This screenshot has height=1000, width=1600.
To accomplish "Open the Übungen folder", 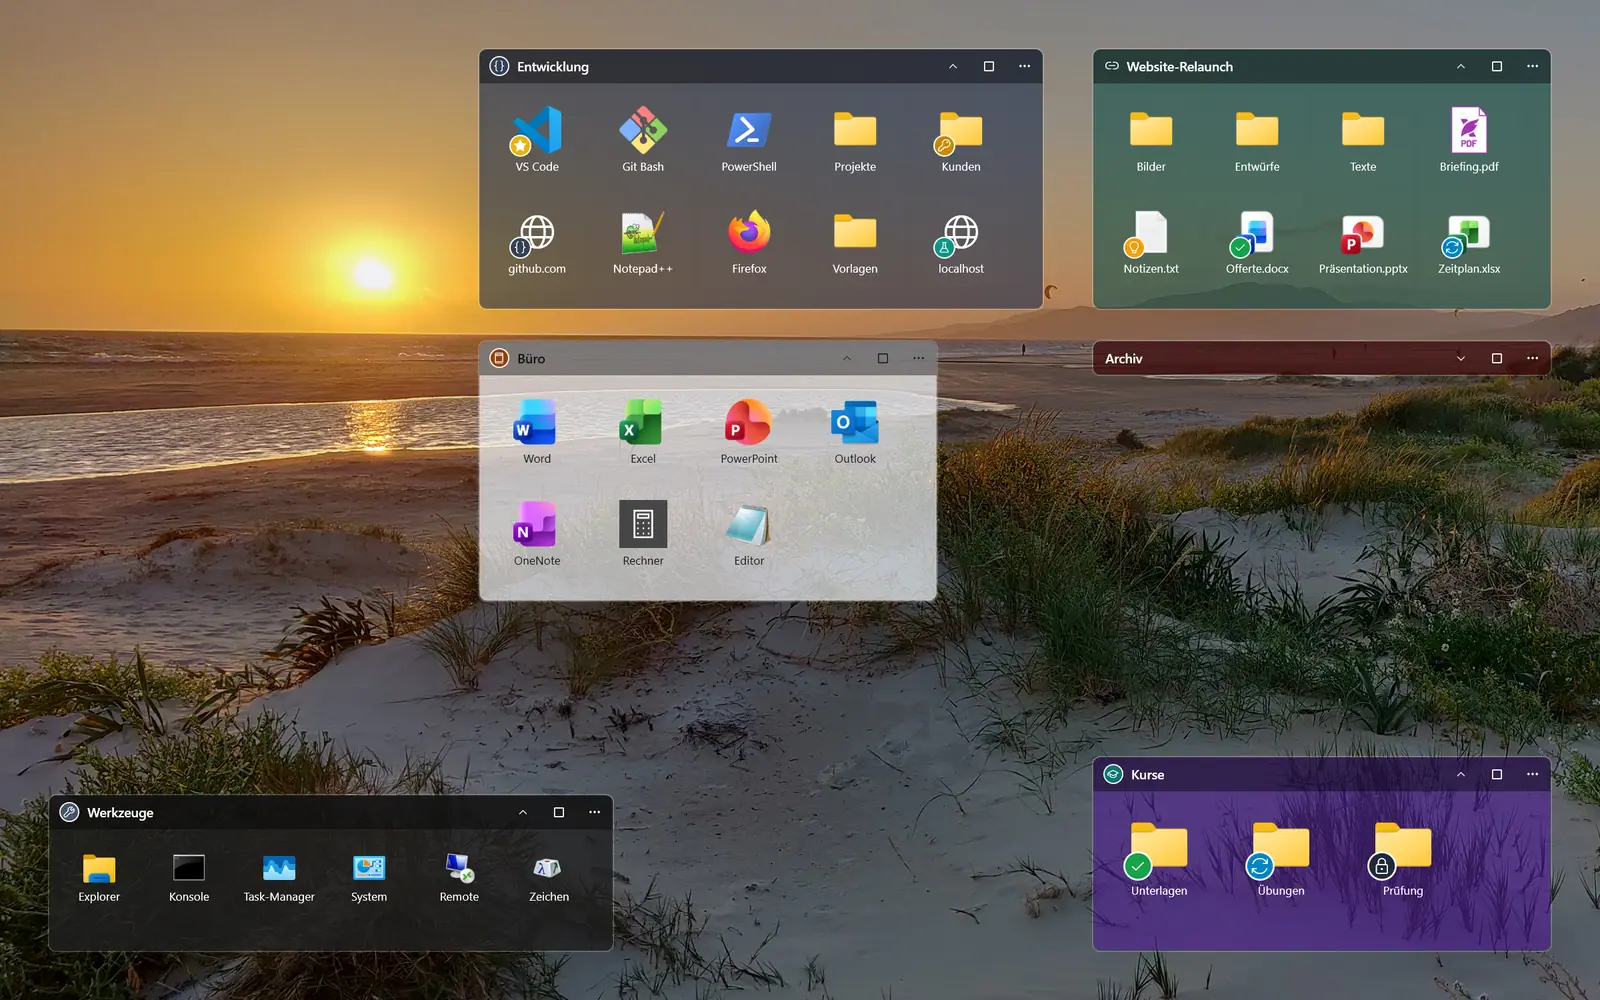I will tap(1281, 858).
